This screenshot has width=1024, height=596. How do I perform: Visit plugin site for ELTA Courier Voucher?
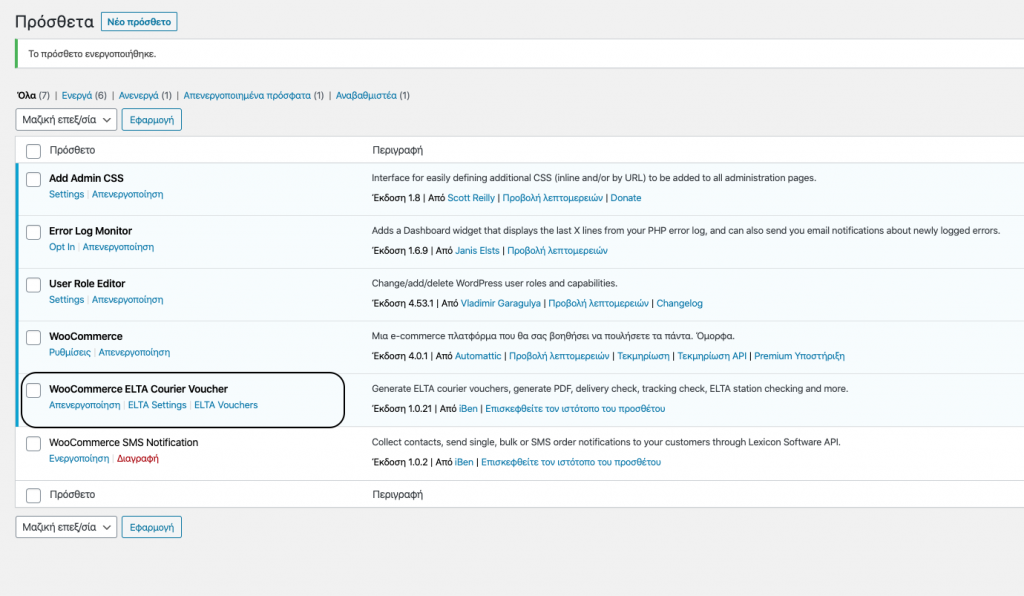[x=575, y=409]
